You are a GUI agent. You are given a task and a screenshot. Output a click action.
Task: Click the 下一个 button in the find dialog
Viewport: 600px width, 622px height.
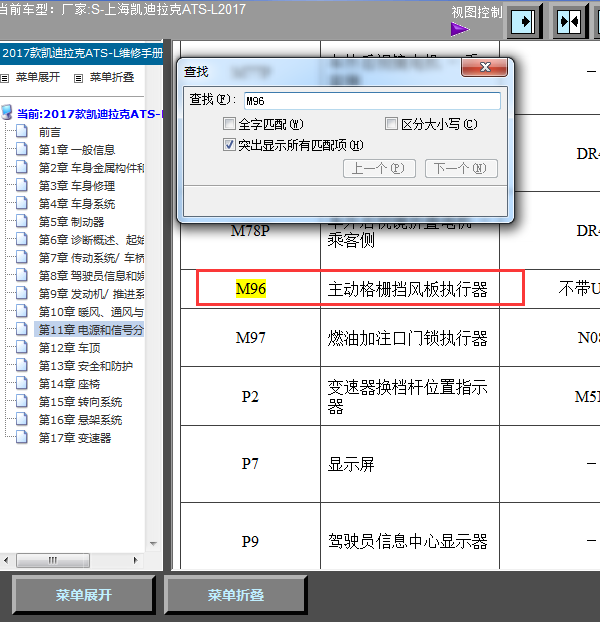click(x=461, y=169)
